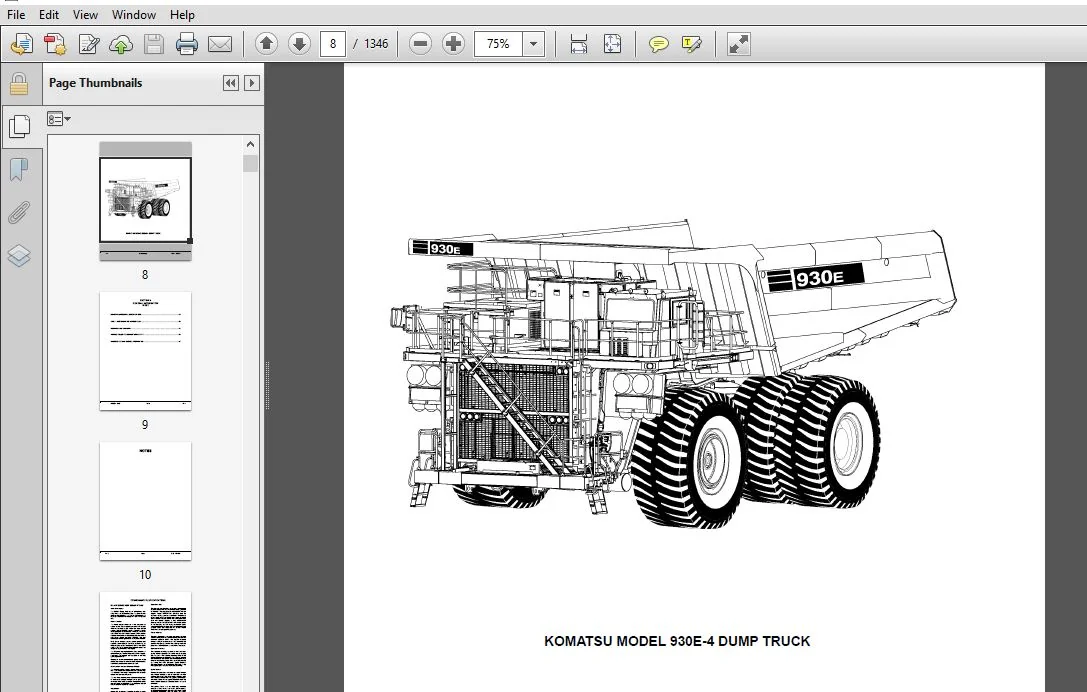Zoom out with minus button

tap(420, 44)
